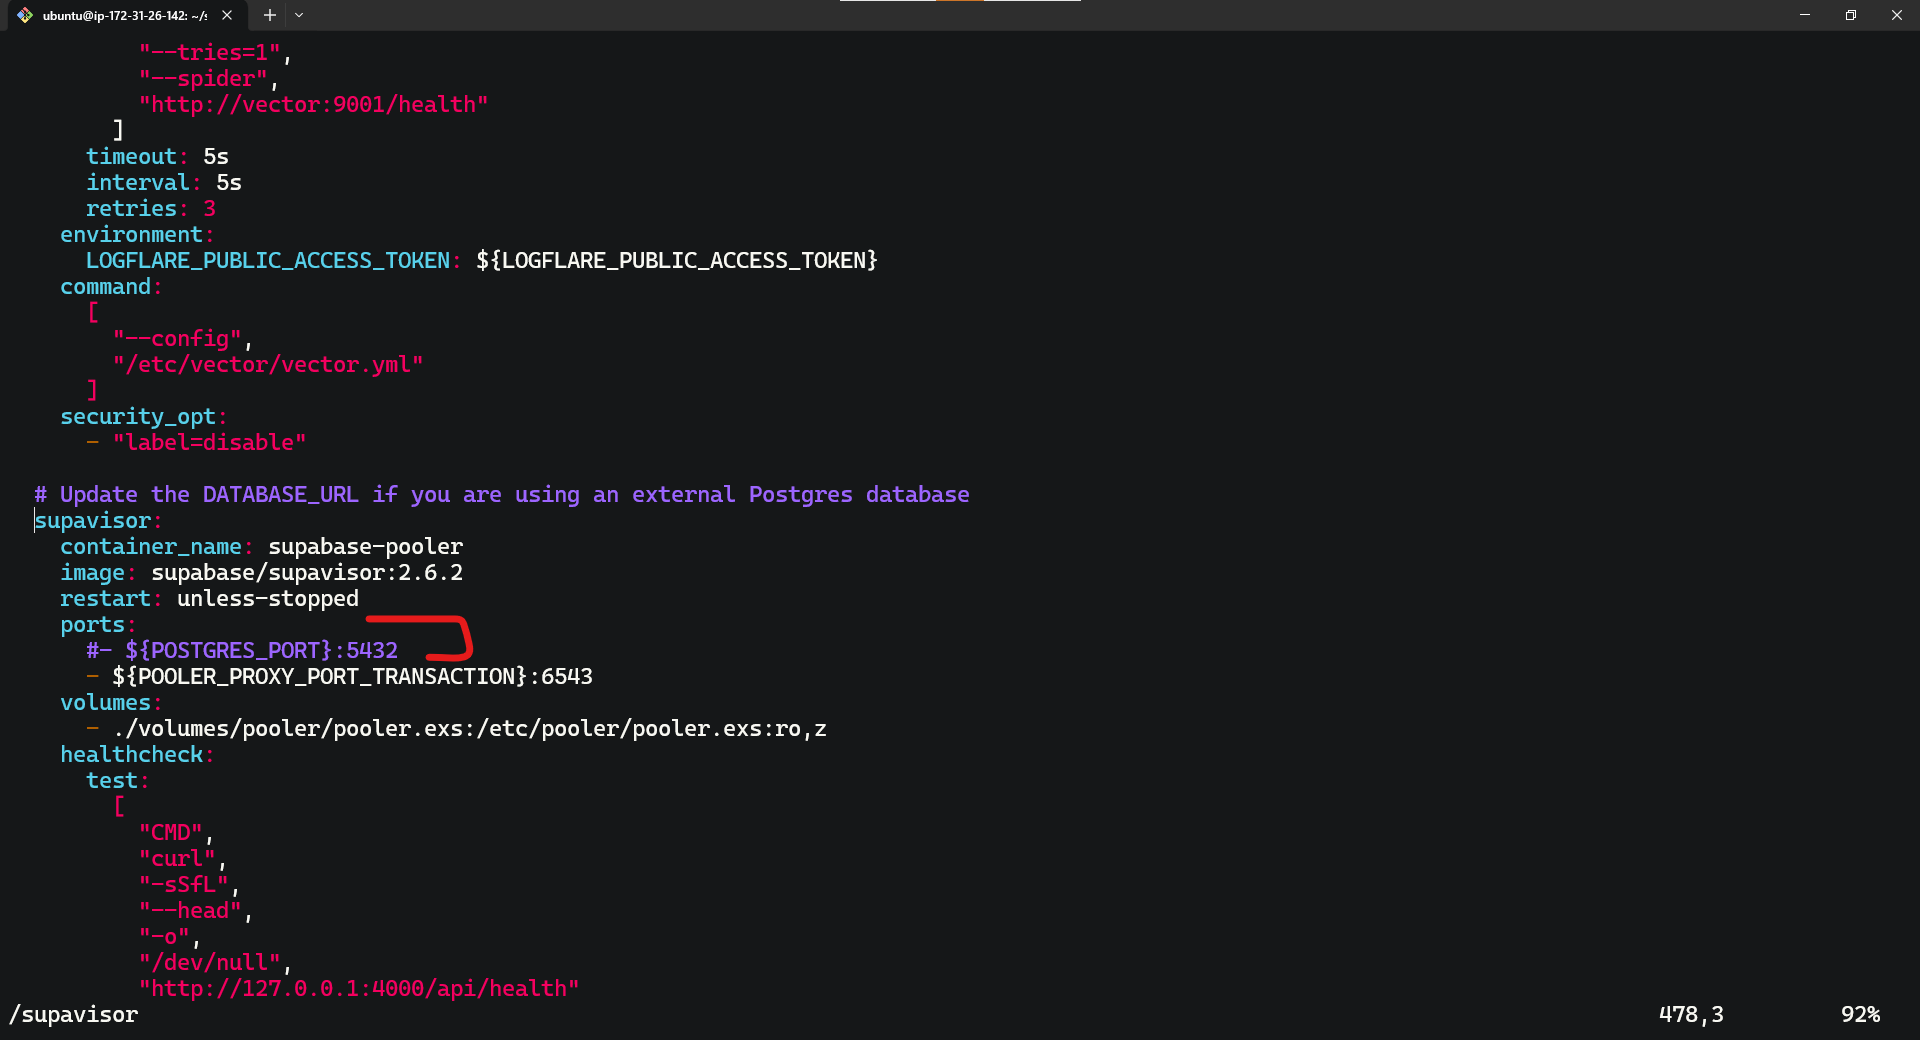The width and height of the screenshot is (1920, 1040).
Task: Click the text "/dev/null"
Action: pos(210,963)
